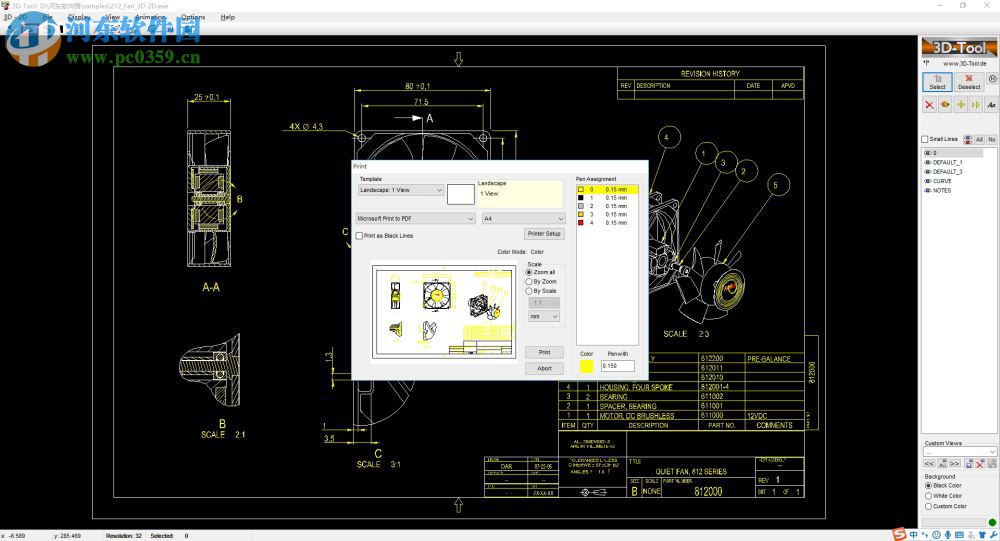Enable the Small Lines checkbox
Screen dimensions: 1000x541
(x=925, y=139)
